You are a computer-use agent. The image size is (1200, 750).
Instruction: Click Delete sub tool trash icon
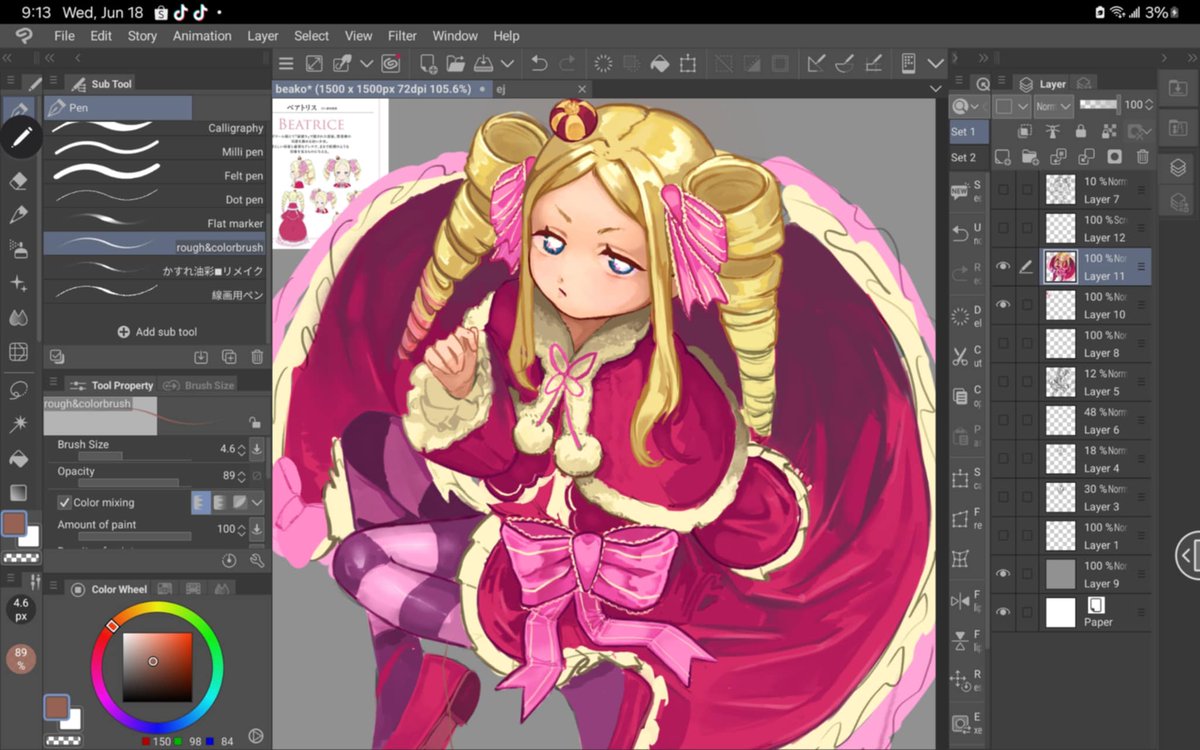click(257, 357)
